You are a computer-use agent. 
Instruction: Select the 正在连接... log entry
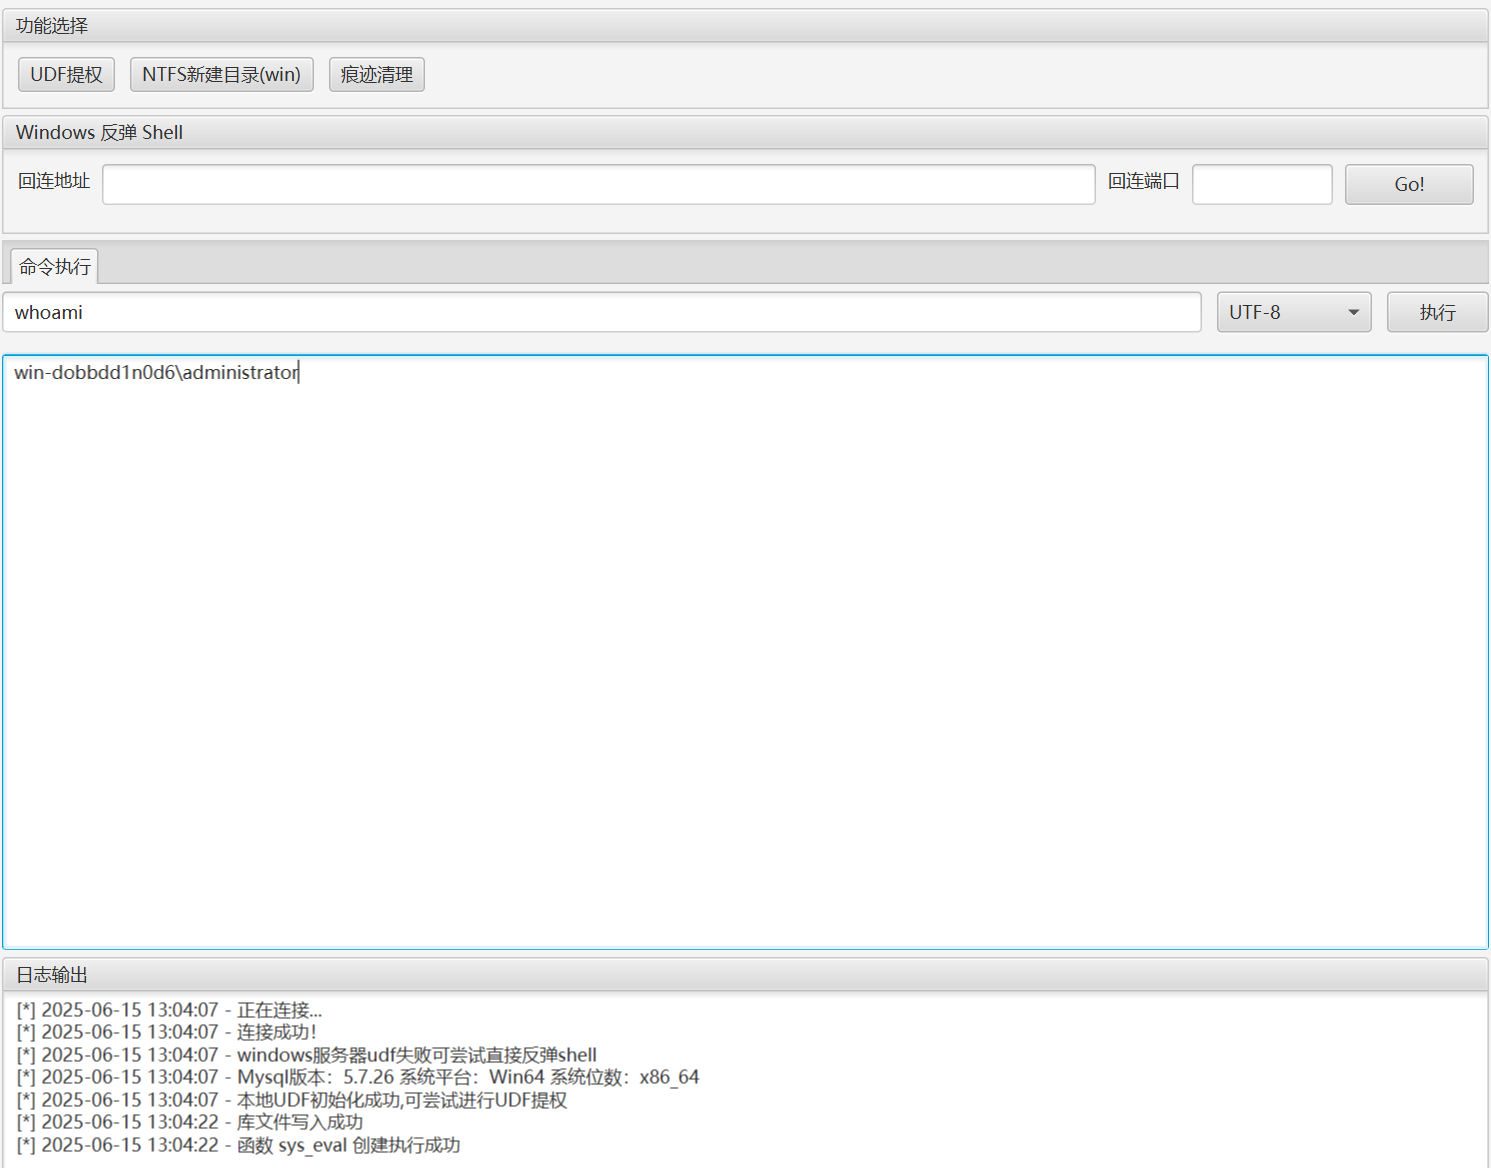pos(169,1010)
